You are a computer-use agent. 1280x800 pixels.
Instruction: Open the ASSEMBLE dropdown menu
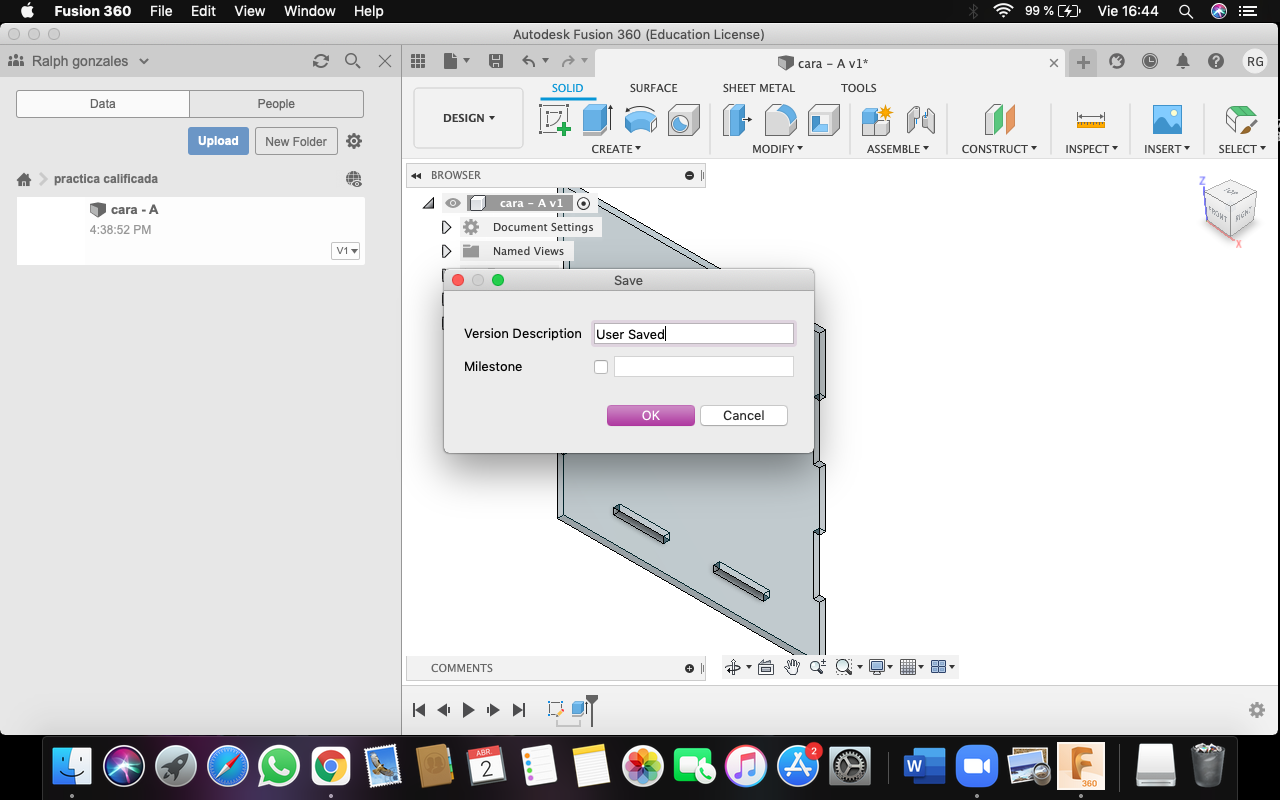pos(898,149)
